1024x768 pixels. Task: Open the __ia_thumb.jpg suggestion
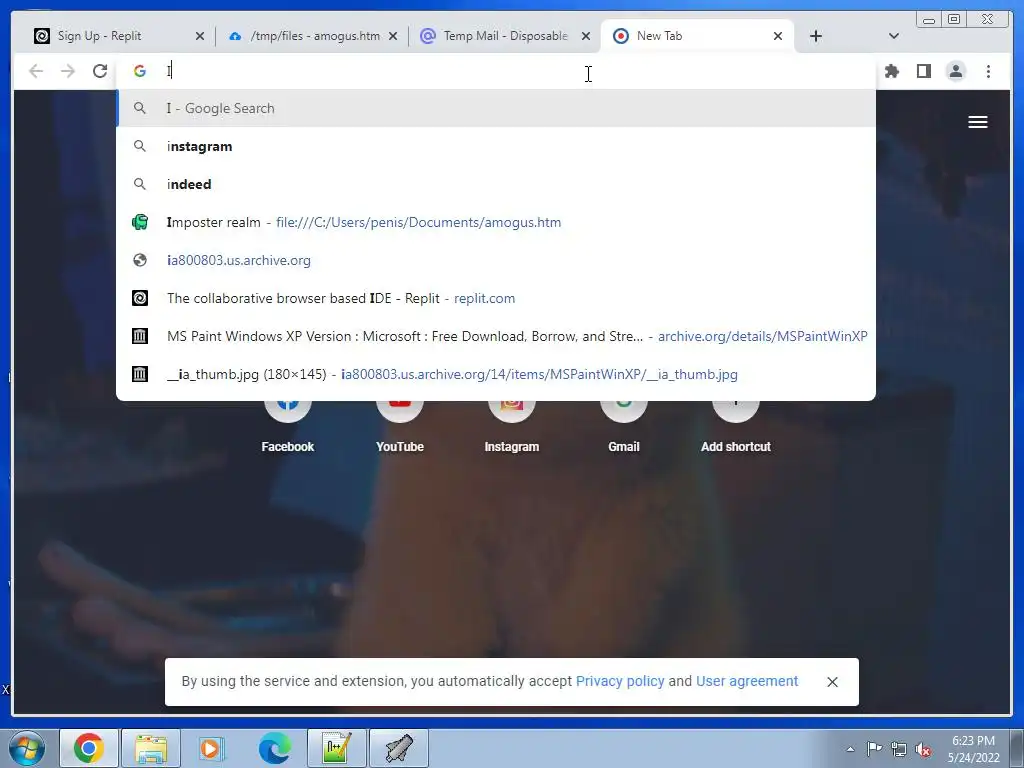tap(496, 374)
